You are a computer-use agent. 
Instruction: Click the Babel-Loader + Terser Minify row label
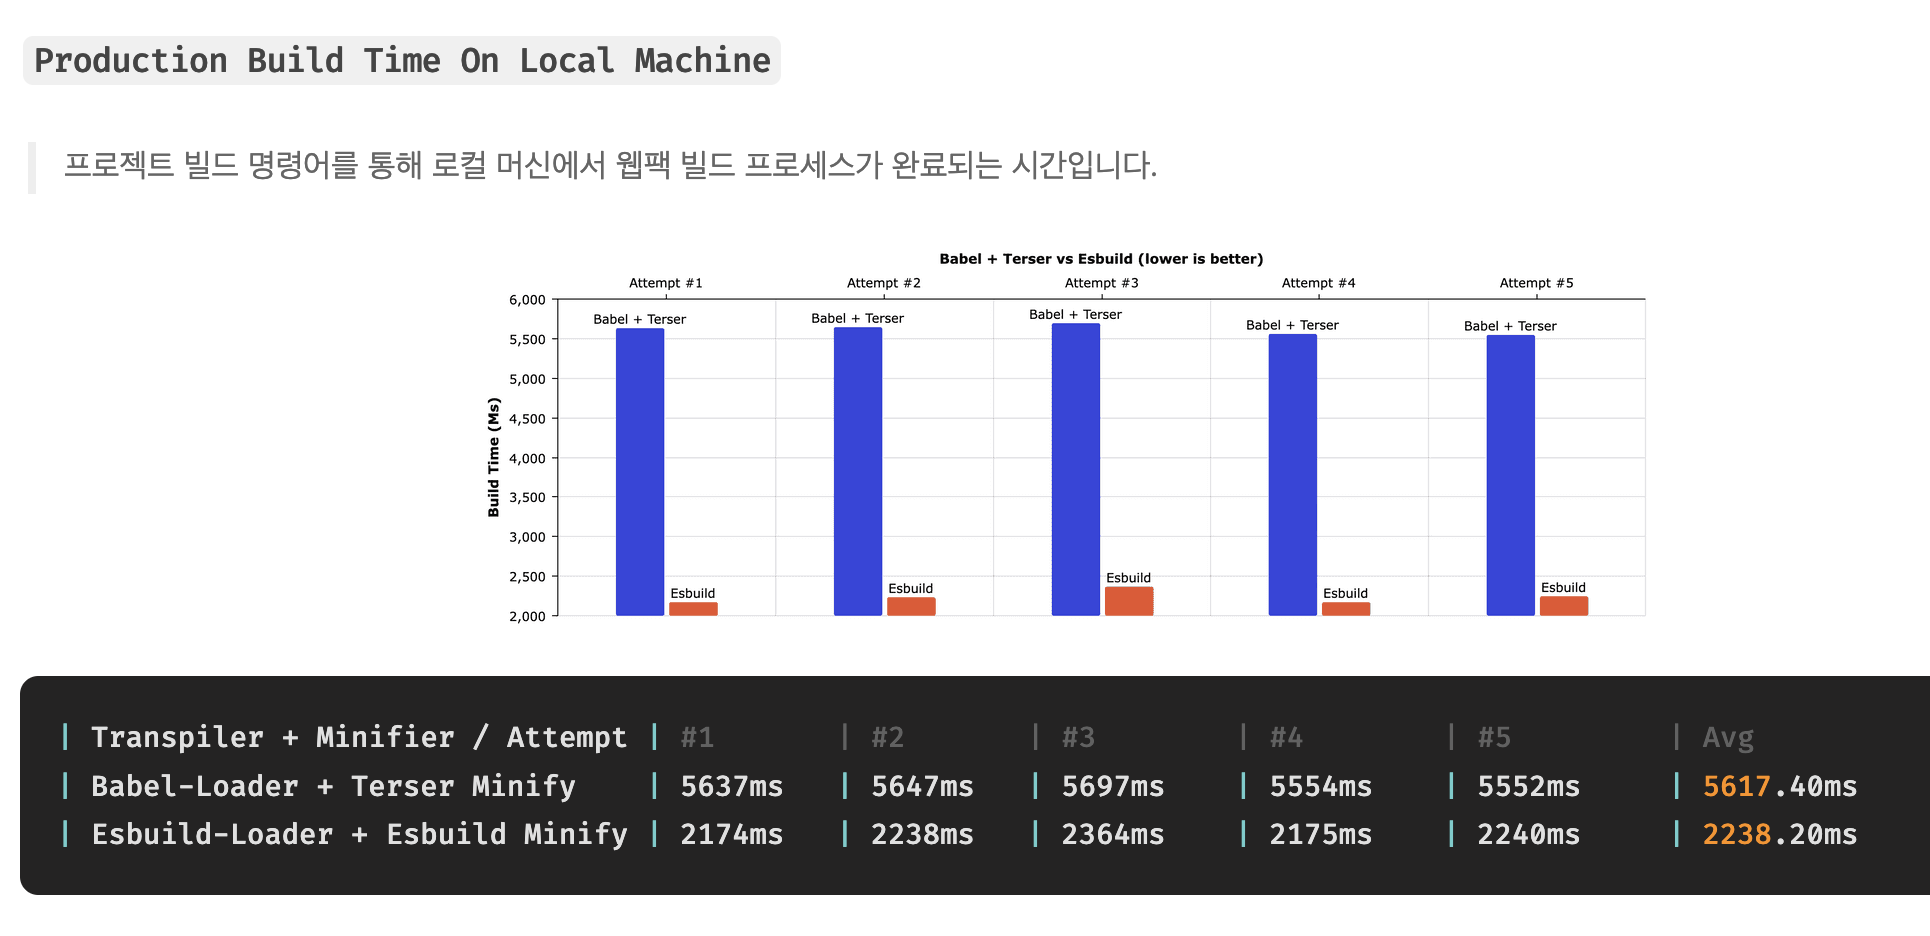pos(334,786)
